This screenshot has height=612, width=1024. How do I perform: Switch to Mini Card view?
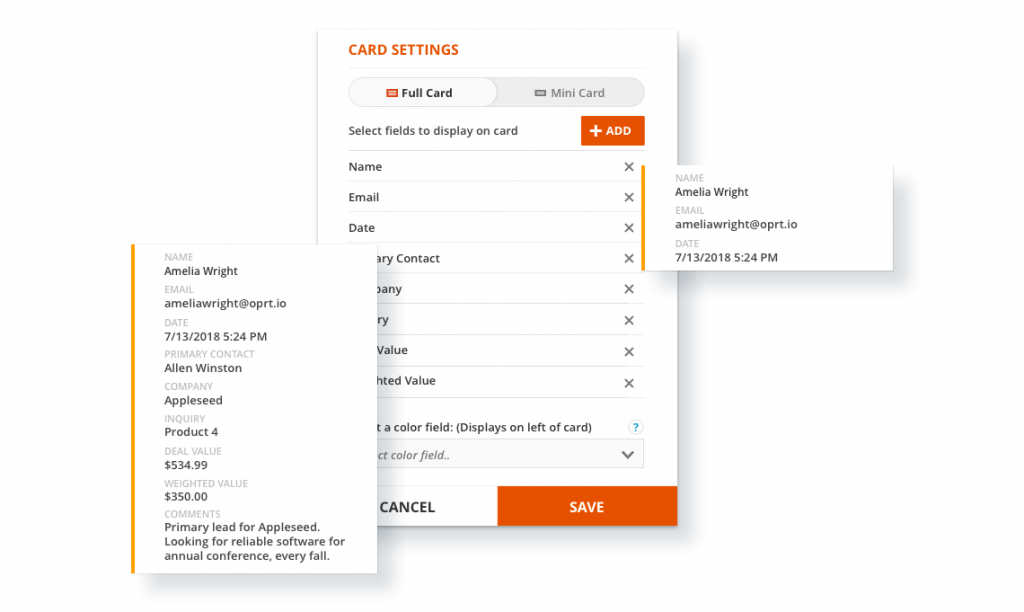[570, 93]
